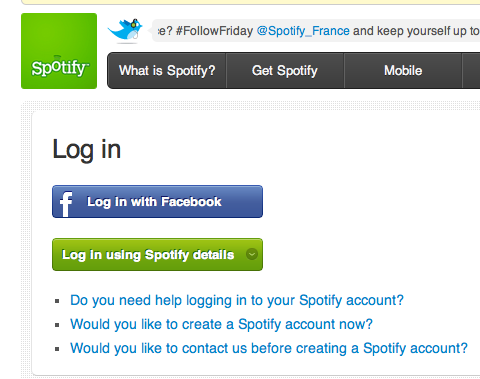Click the tweet text 'and keep yourself up to'
This screenshot has width=480, height=379.
coord(416,31)
